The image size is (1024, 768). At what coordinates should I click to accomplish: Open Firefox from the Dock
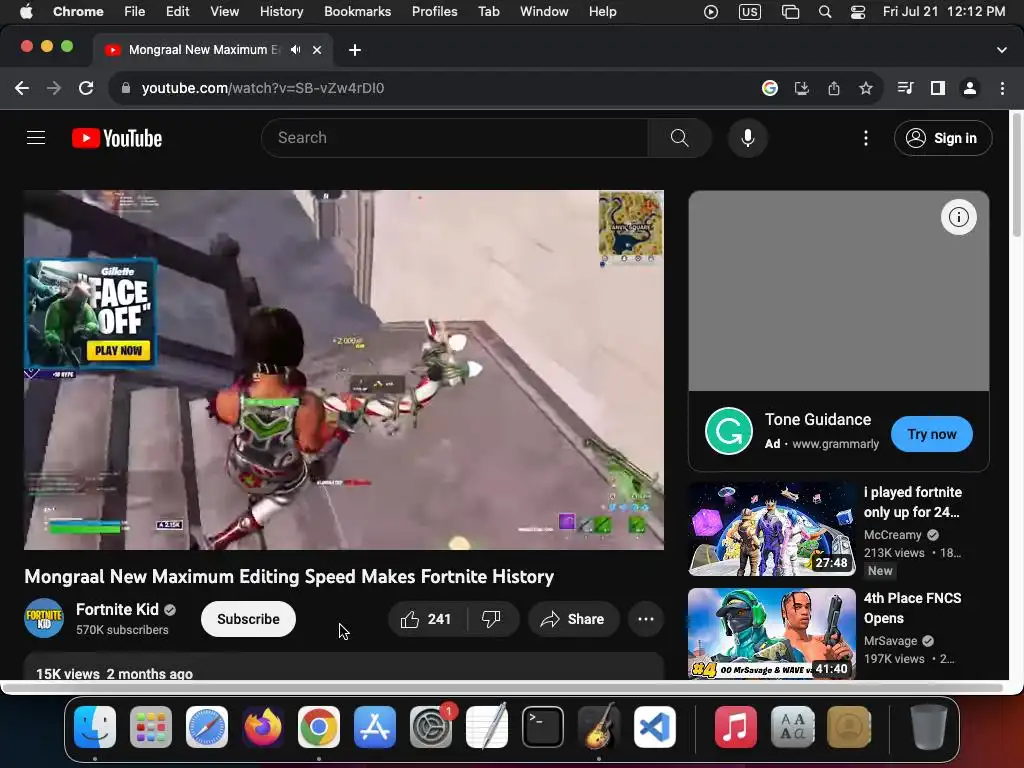(x=263, y=726)
